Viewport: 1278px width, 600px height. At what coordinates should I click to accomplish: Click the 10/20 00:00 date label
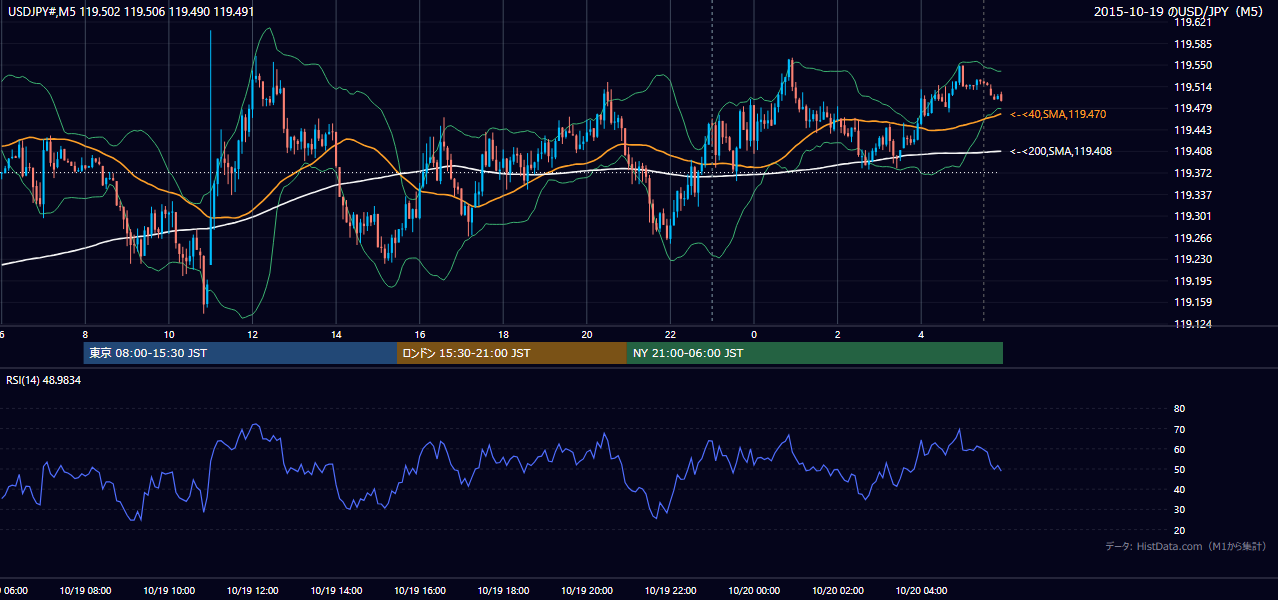click(754, 591)
